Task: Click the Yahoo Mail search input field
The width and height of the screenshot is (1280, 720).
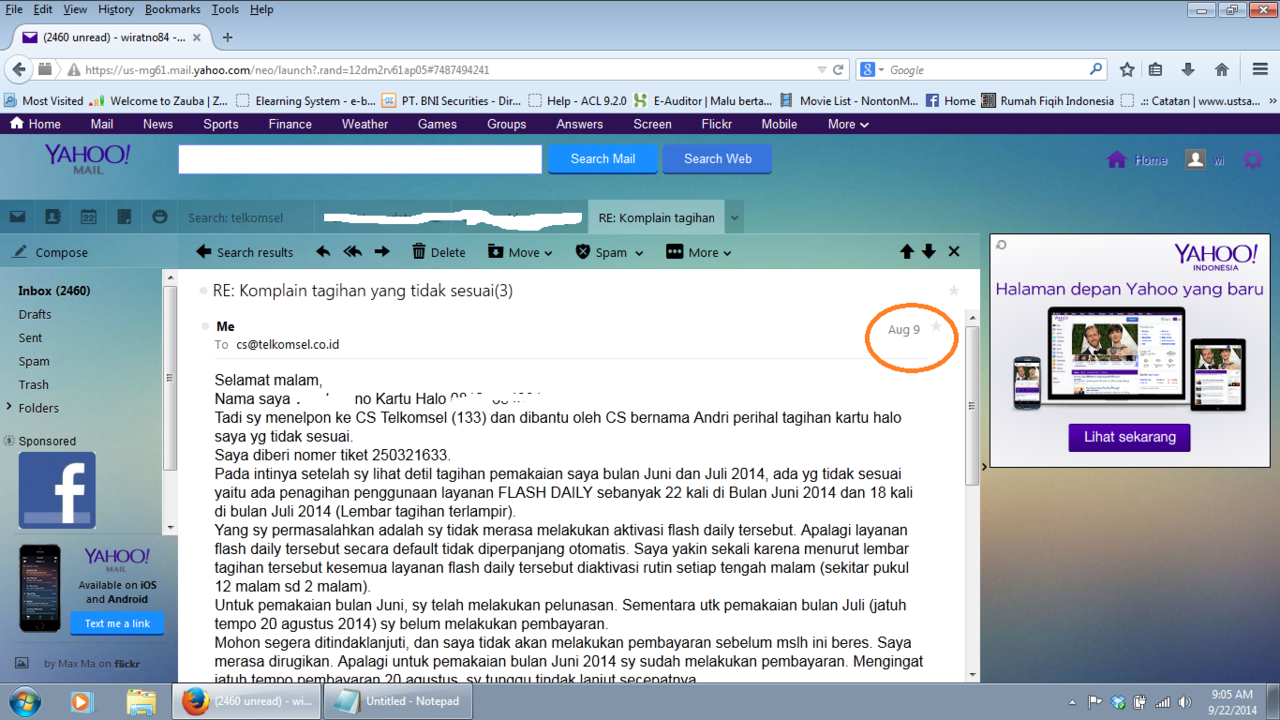Action: pyautogui.click(x=360, y=159)
